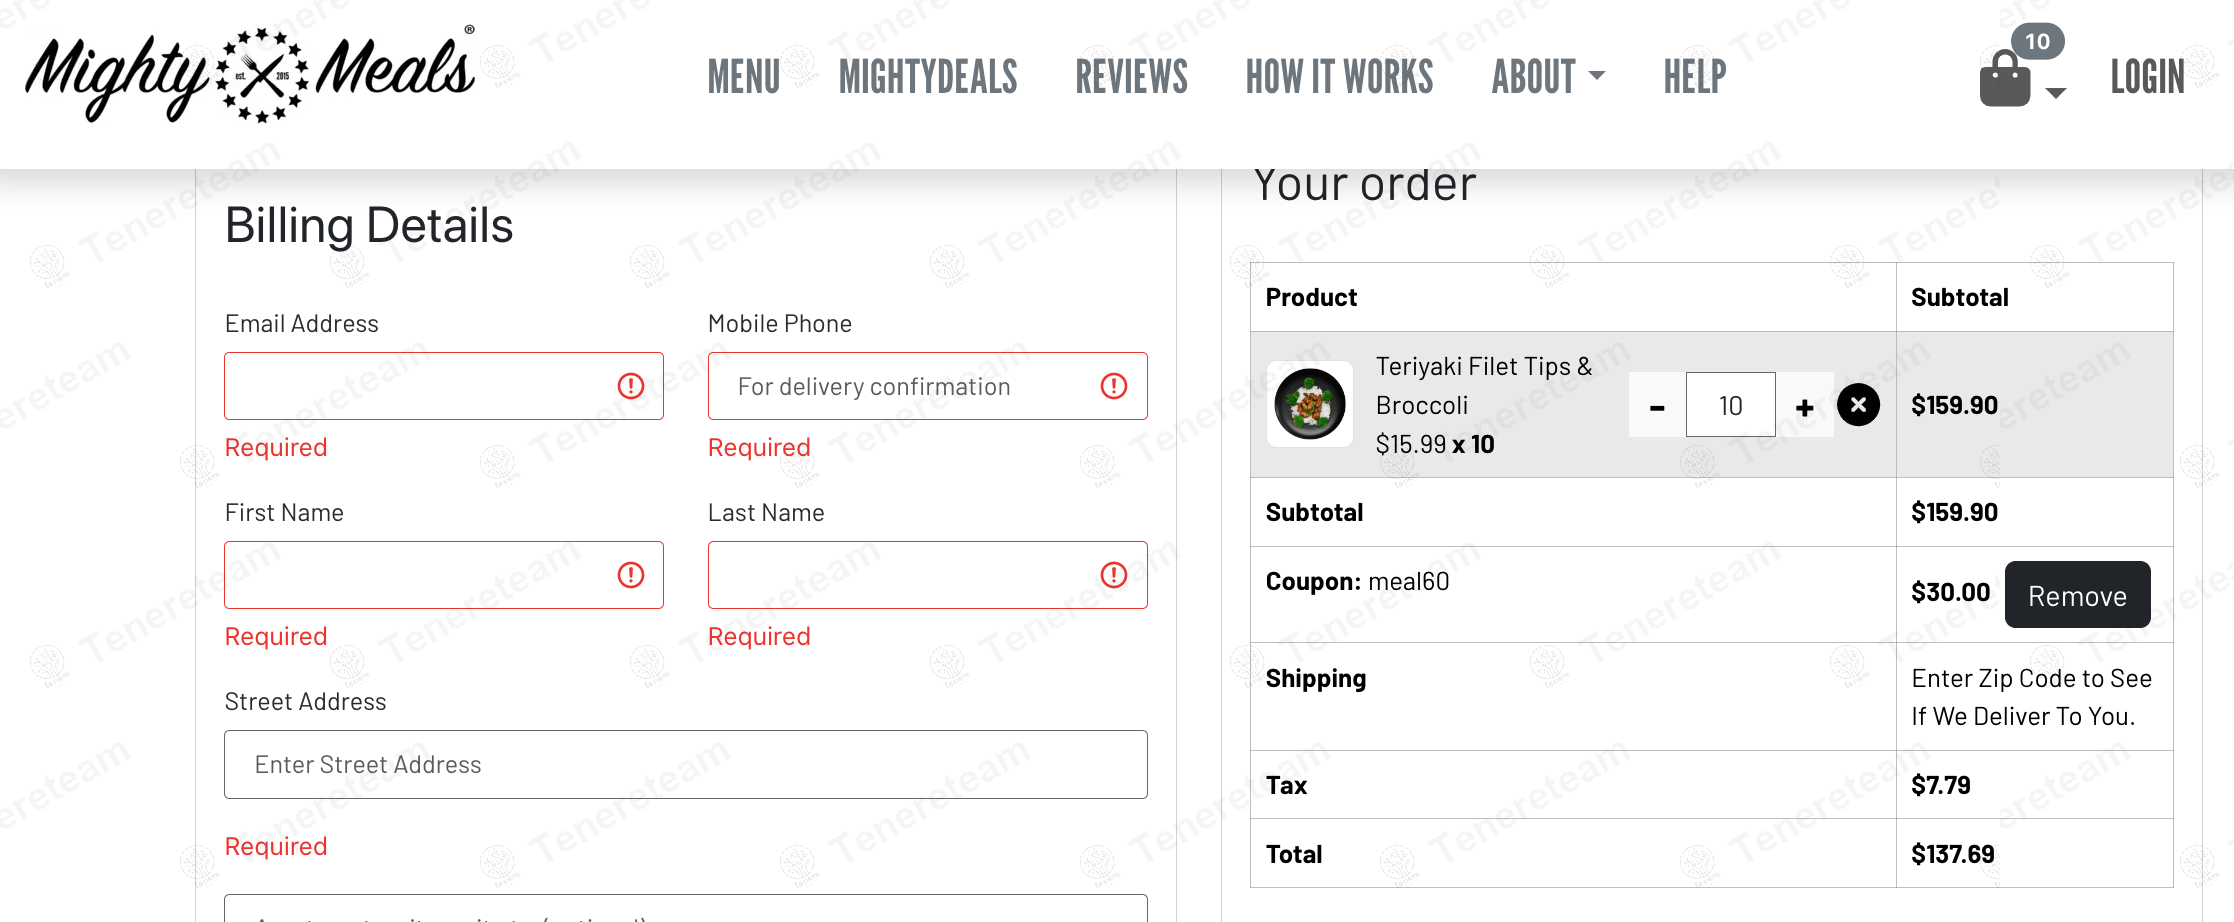Increase quantity with the plus button

[x=1805, y=406]
